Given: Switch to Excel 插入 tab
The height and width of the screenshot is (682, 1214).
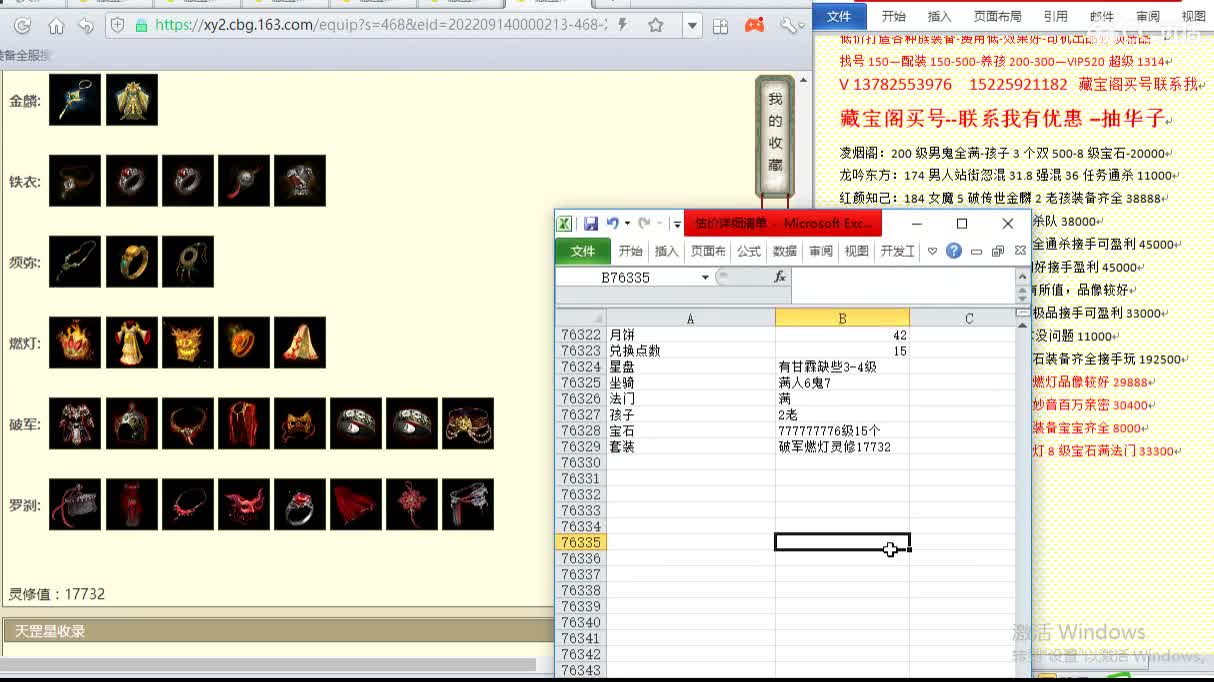Looking at the screenshot, I should (666, 251).
